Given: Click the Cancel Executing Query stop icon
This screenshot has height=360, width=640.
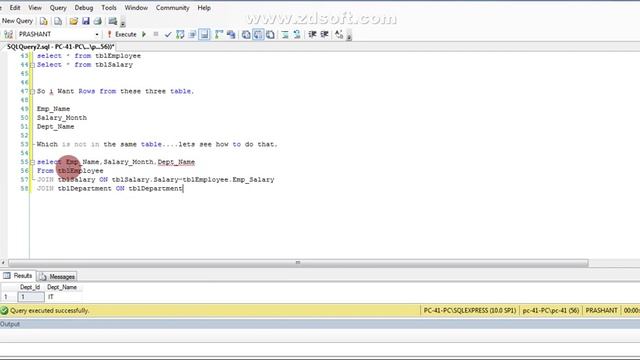Looking at the screenshot, I should pyautogui.click(x=156, y=35).
